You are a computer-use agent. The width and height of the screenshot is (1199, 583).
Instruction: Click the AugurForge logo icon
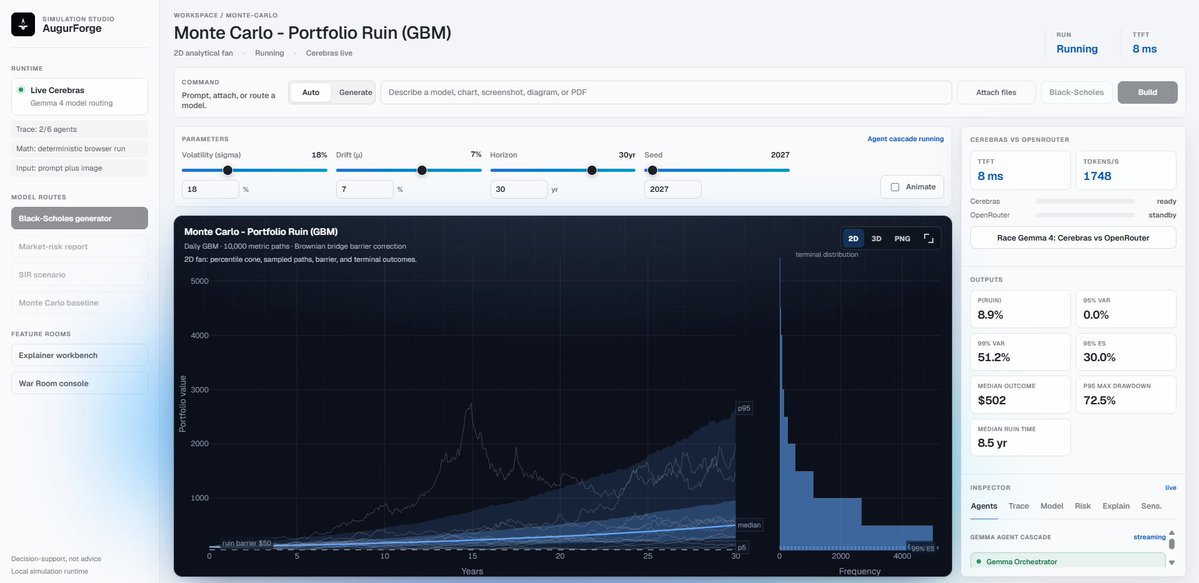pyautogui.click(x=23, y=24)
